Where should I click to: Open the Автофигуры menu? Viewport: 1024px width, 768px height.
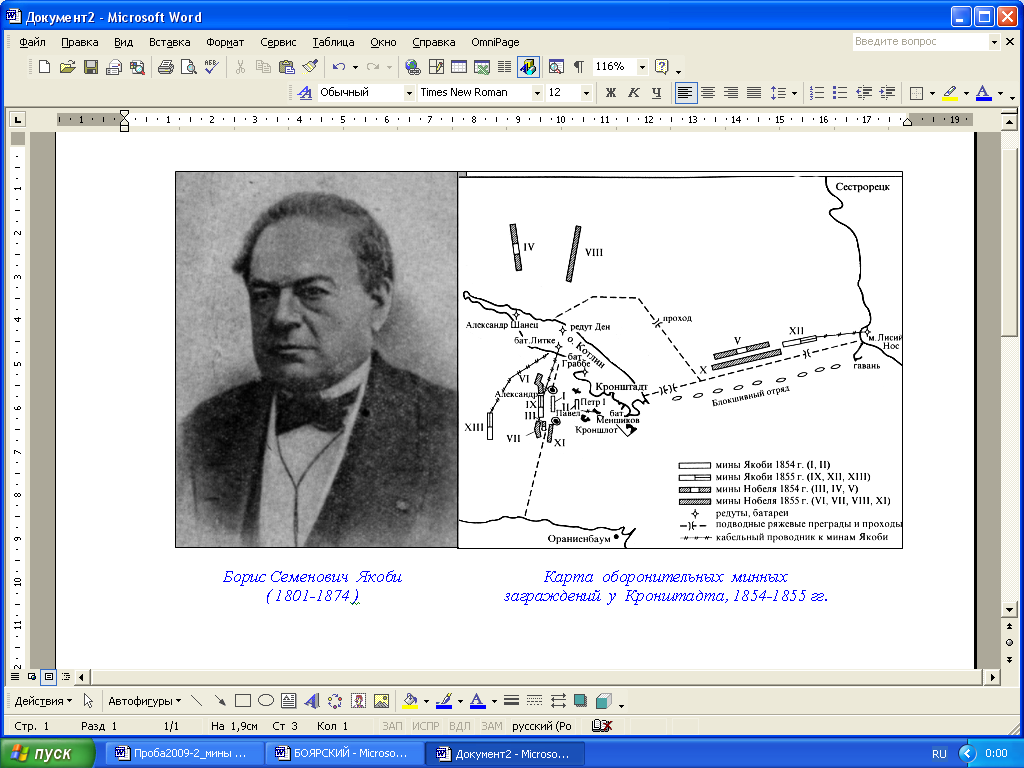(144, 701)
